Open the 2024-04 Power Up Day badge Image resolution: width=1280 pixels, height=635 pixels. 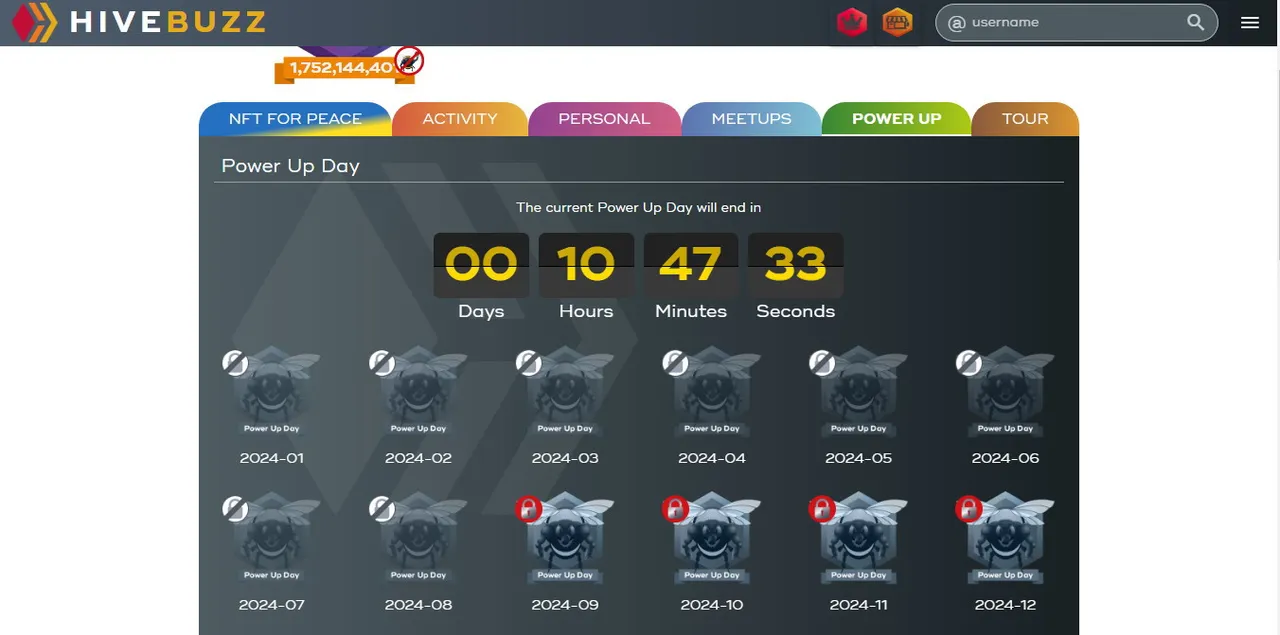pos(712,391)
